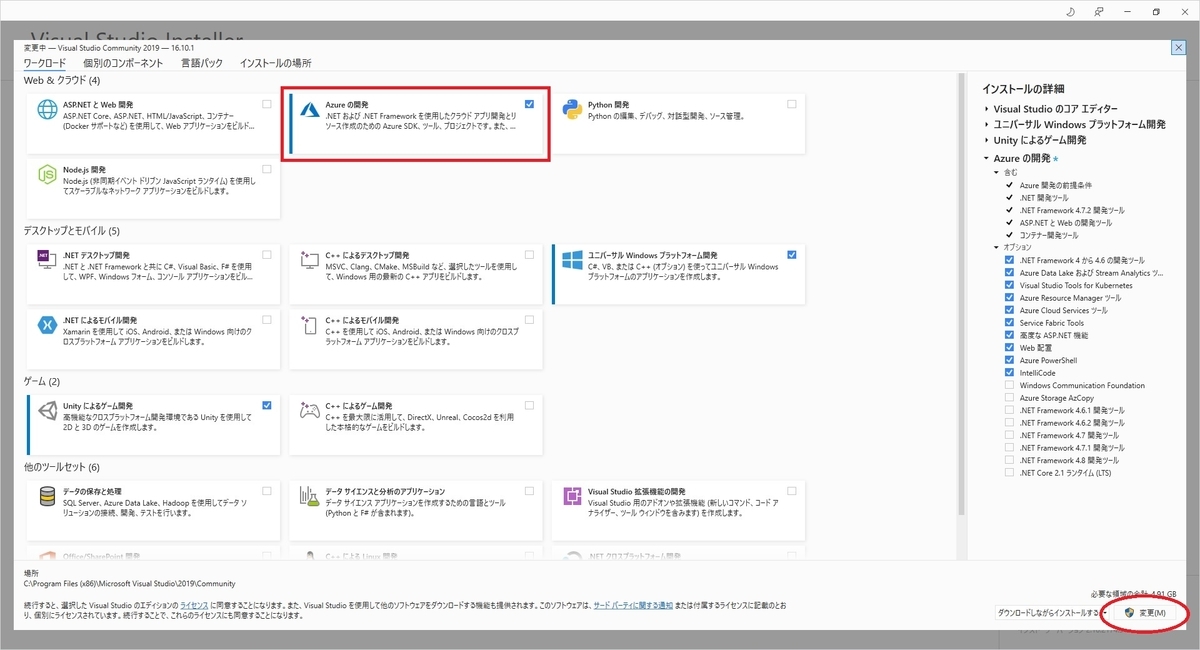1200x650 pixels.
Task: Open the ライセンス link
Action: [194, 606]
